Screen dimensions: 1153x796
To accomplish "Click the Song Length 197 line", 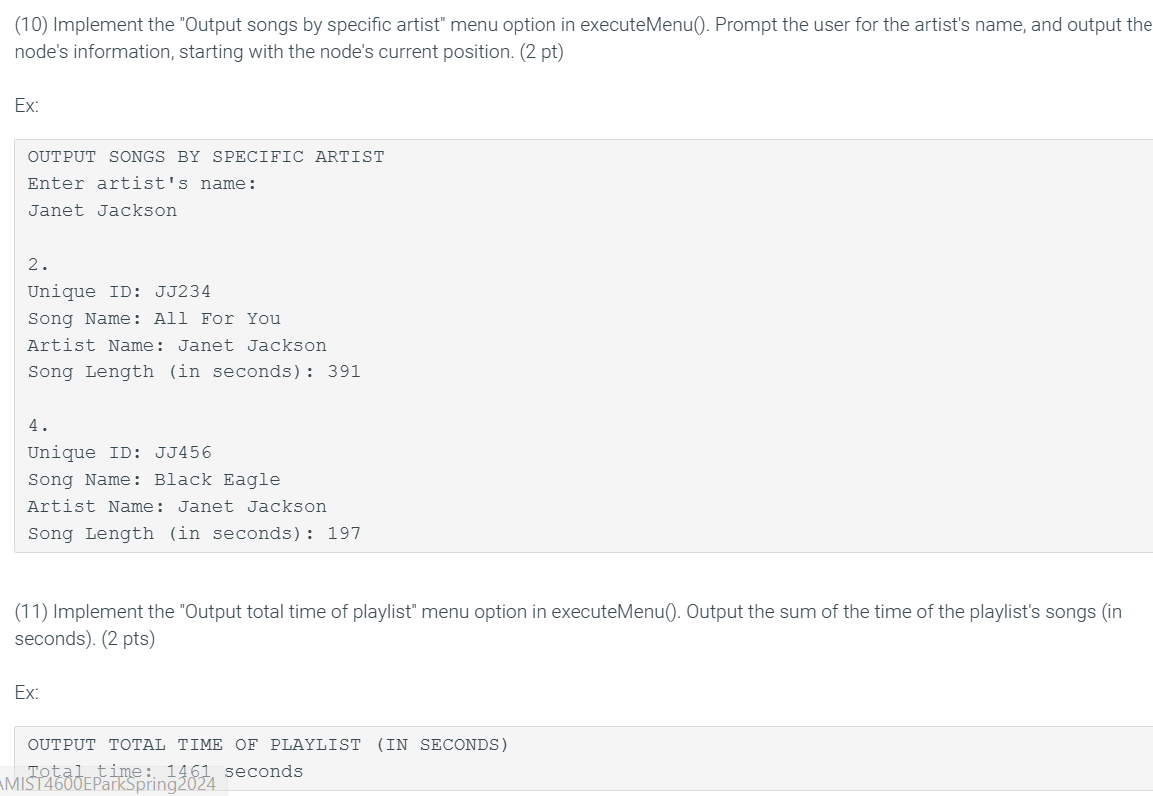I will click(194, 534).
